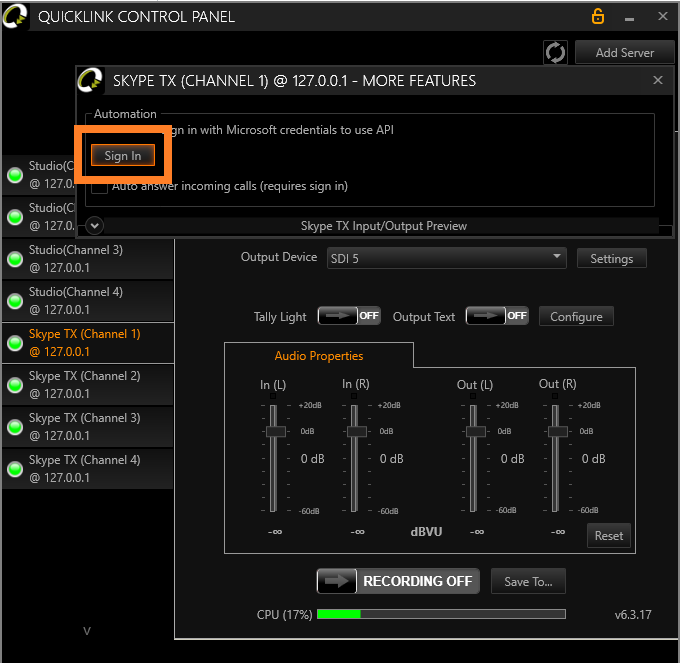Click green status light for Studio(Channel 3)

tap(15, 259)
